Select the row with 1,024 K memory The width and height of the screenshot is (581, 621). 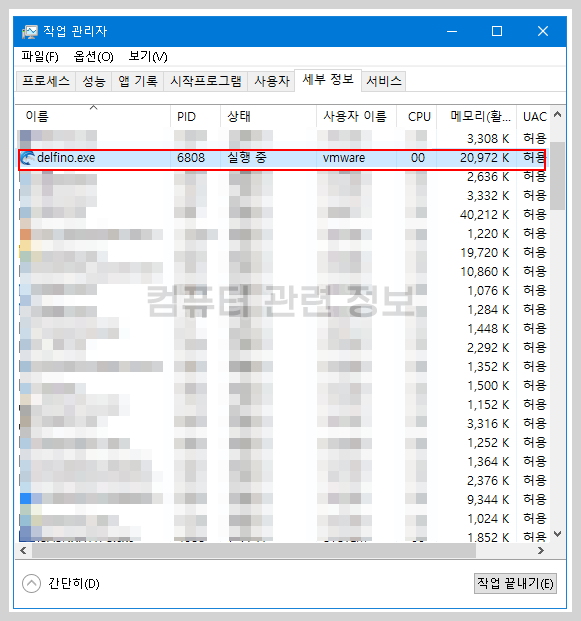[x=282, y=519]
